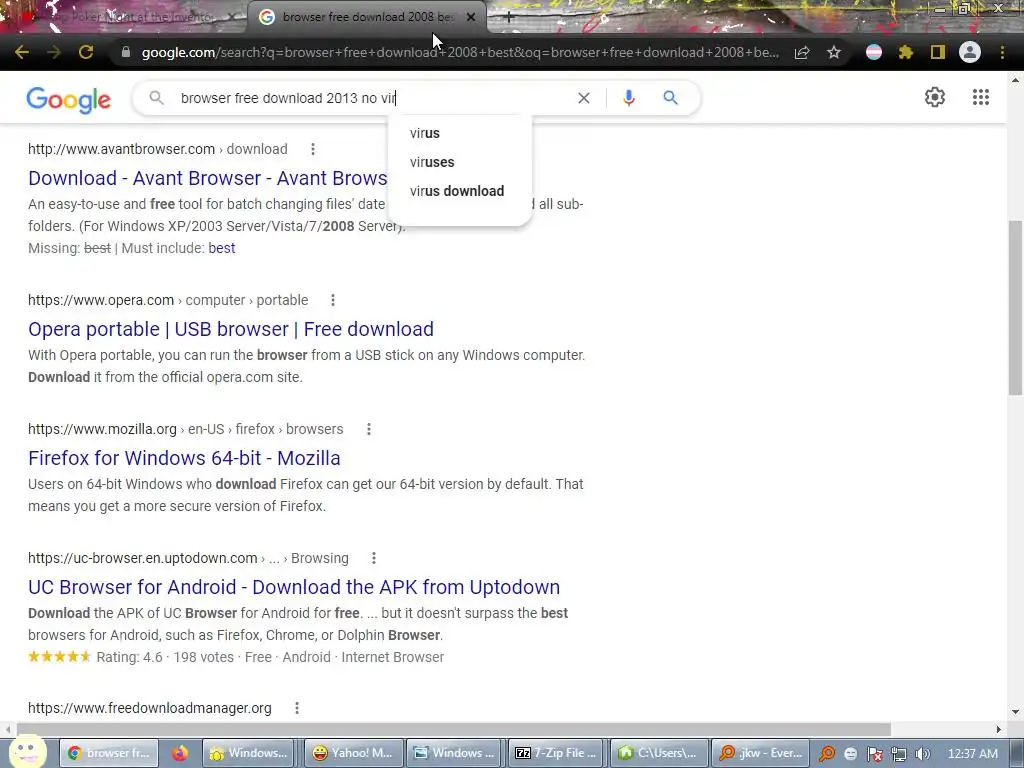Open the Everything search tray icon
This screenshot has width=1024, height=768.
coord(827,754)
